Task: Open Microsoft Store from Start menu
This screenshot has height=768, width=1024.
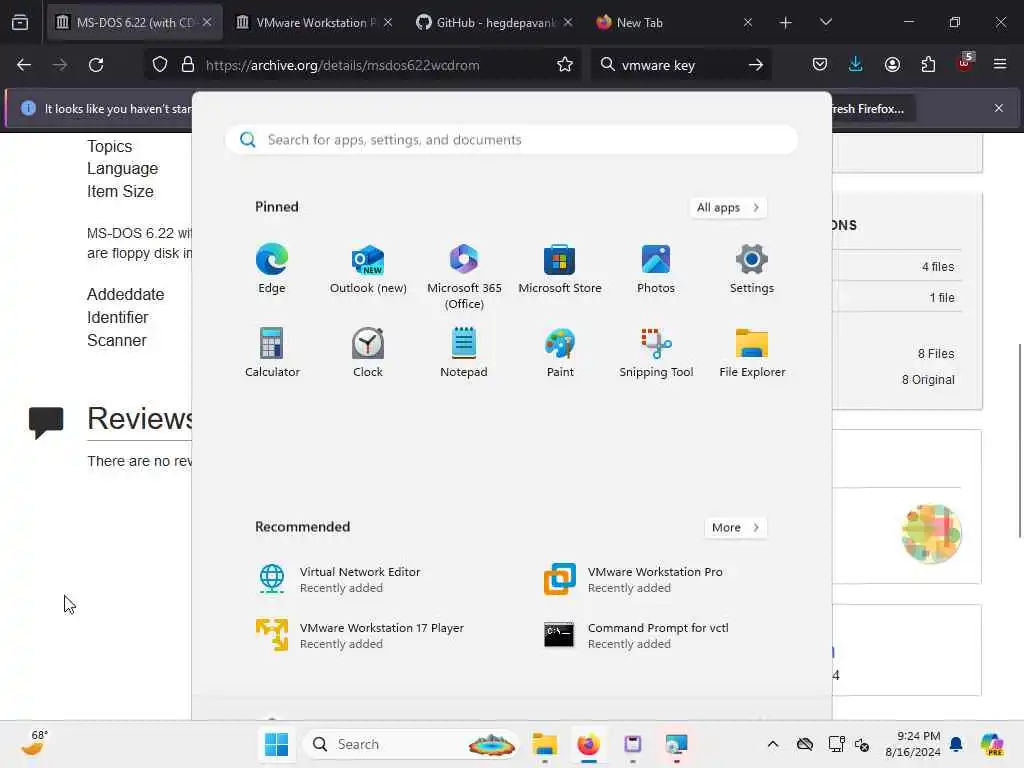Action: [x=560, y=268]
